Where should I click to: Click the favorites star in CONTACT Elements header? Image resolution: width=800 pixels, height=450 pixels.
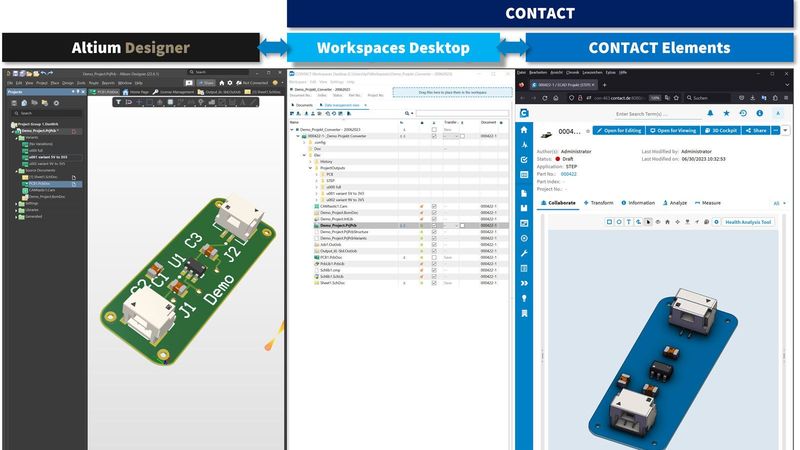[x=727, y=113]
